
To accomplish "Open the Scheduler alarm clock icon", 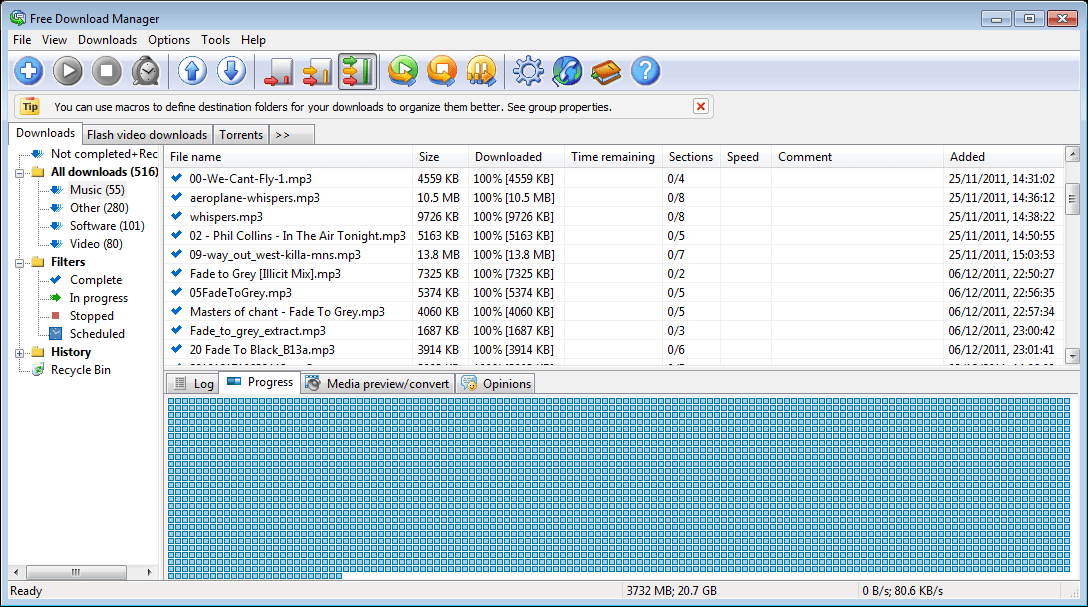I will [146, 70].
